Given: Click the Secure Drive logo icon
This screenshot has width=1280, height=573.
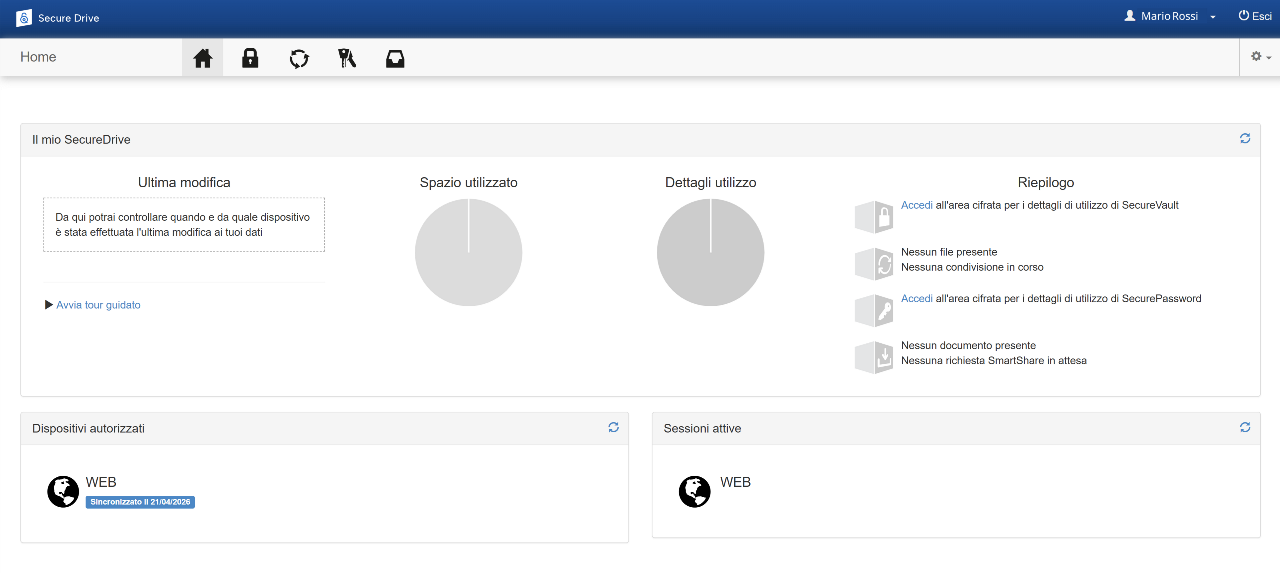Looking at the screenshot, I should click(x=24, y=18).
